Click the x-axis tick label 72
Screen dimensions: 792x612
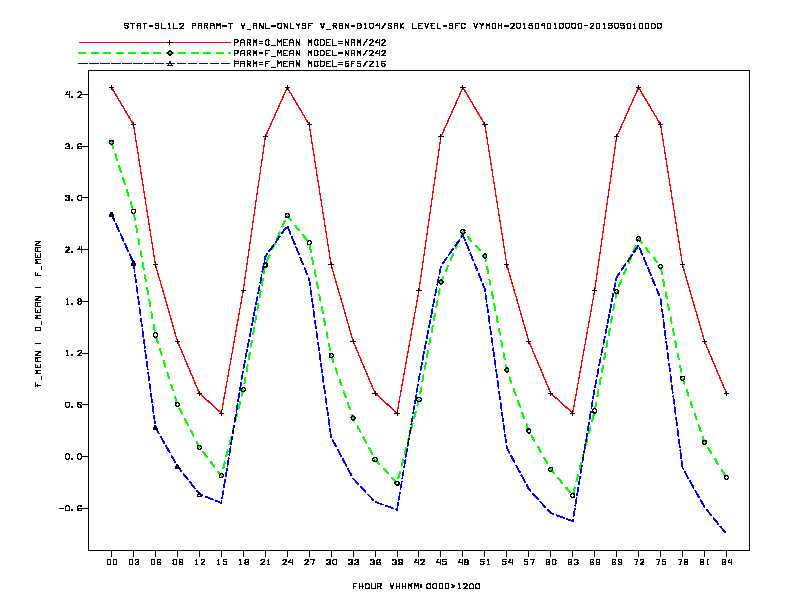(x=638, y=562)
